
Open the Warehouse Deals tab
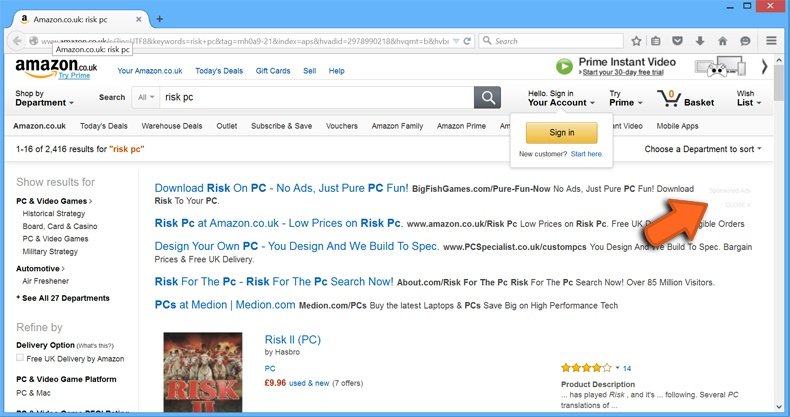pos(171,126)
